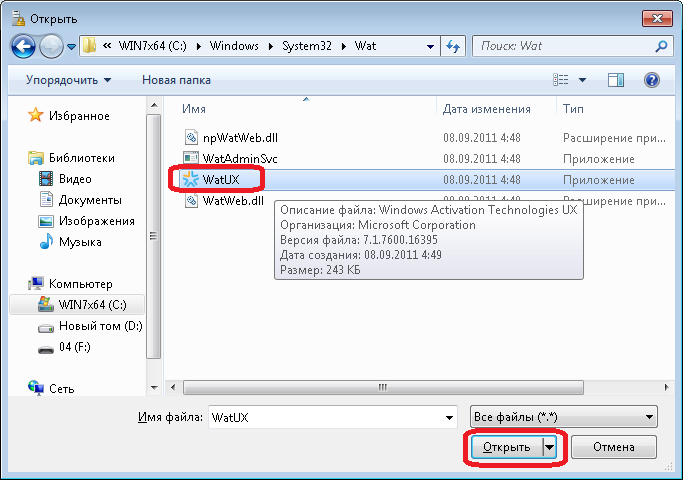The width and height of the screenshot is (683, 480).
Task: Select Избранное in the navigation pane
Action: click(x=79, y=116)
